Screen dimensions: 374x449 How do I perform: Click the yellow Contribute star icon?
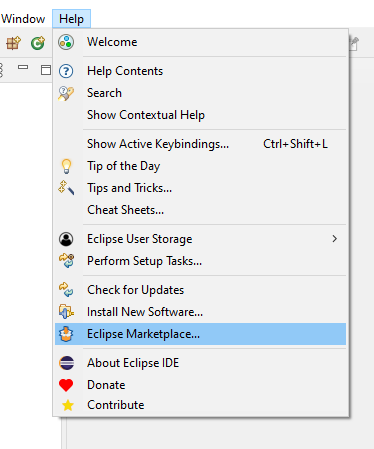pyautogui.click(x=68, y=405)
